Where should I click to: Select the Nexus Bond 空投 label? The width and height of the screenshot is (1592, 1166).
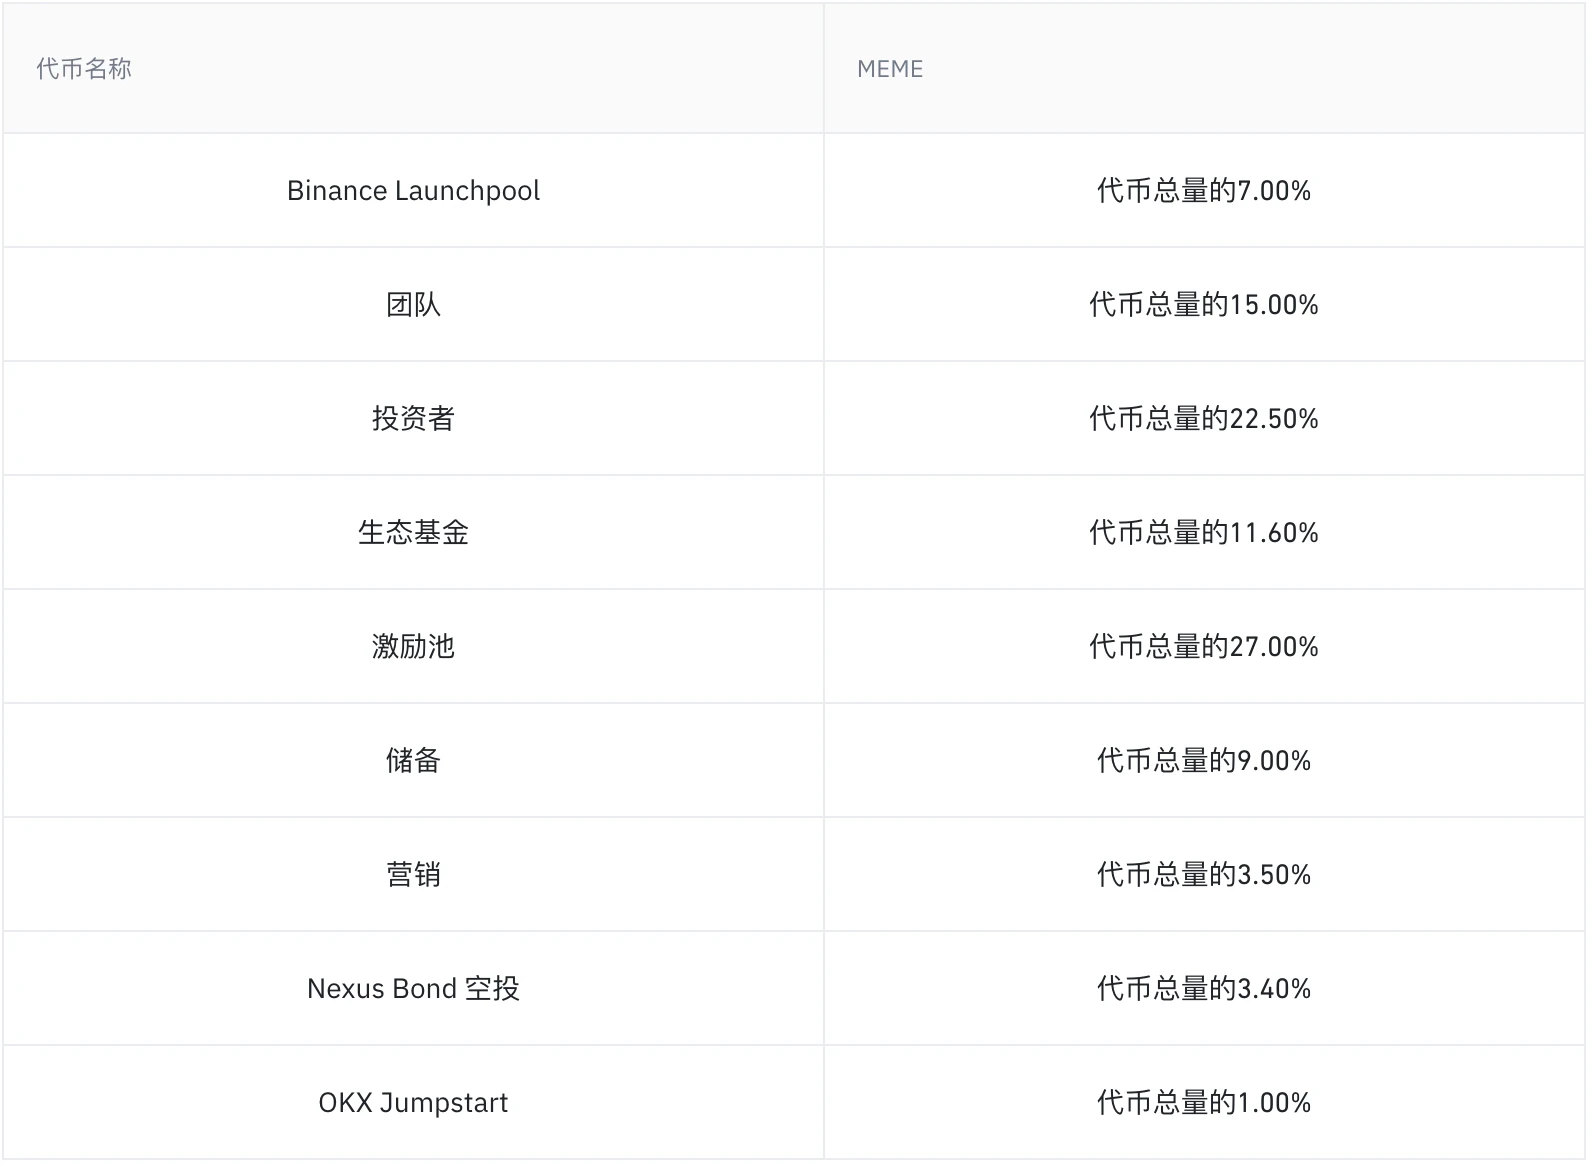(x=413, y=989)
